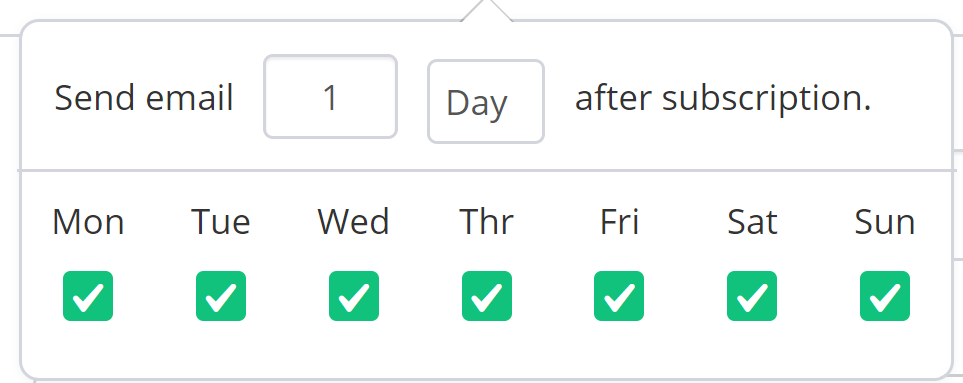Uncheck the Monday checkbox

pyautogui.click(x=88, y=296)
